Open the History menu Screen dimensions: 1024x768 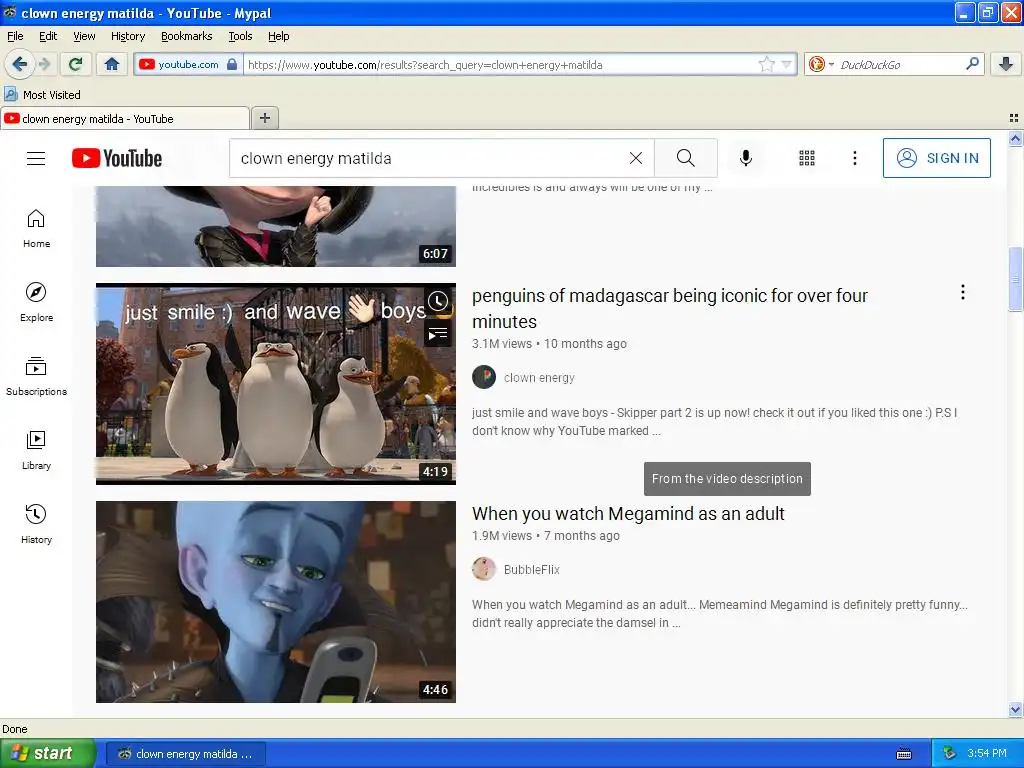click(127, 36)
